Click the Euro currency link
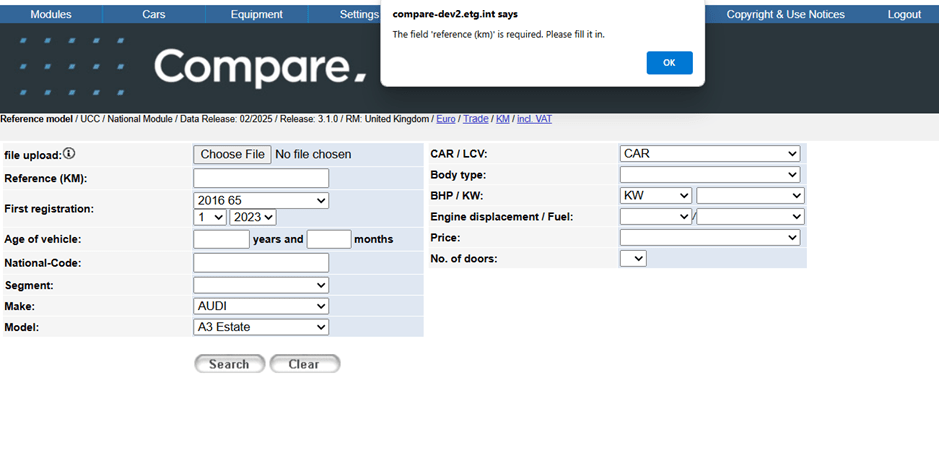Viewport: 939px width, 464px height. (x=446, y=119)
